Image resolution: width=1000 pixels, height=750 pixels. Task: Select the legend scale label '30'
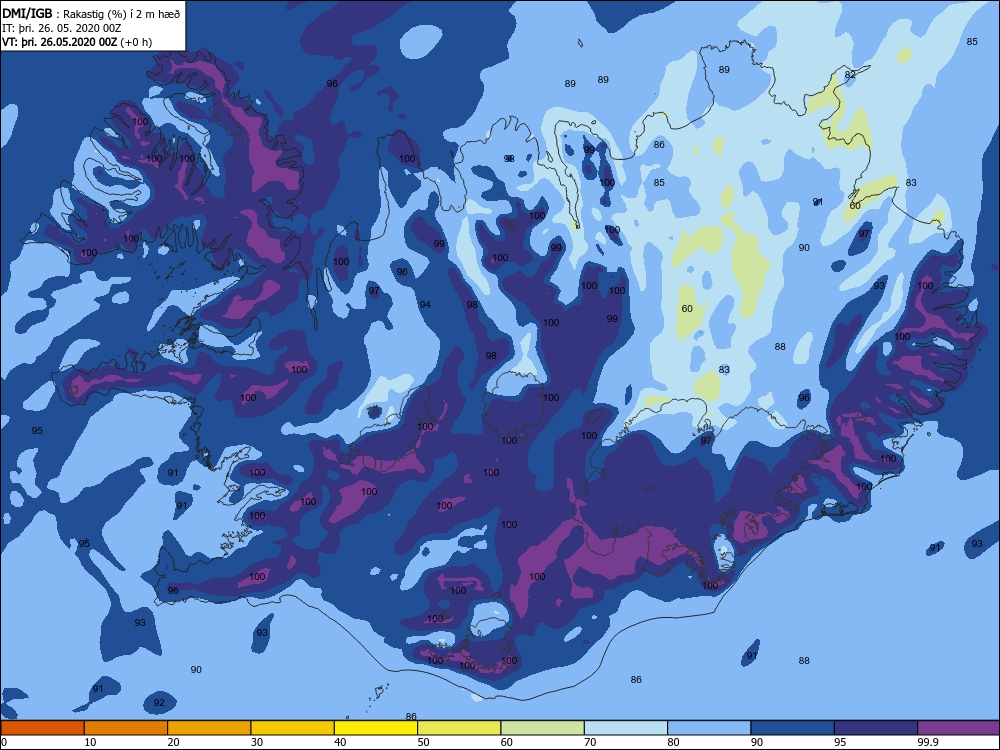click(x=257, y=742)
